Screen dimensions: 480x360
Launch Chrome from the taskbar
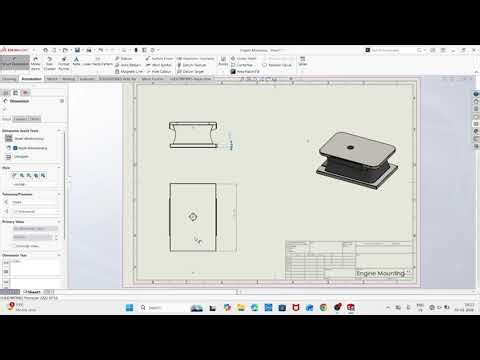click(x=323, y=308)
